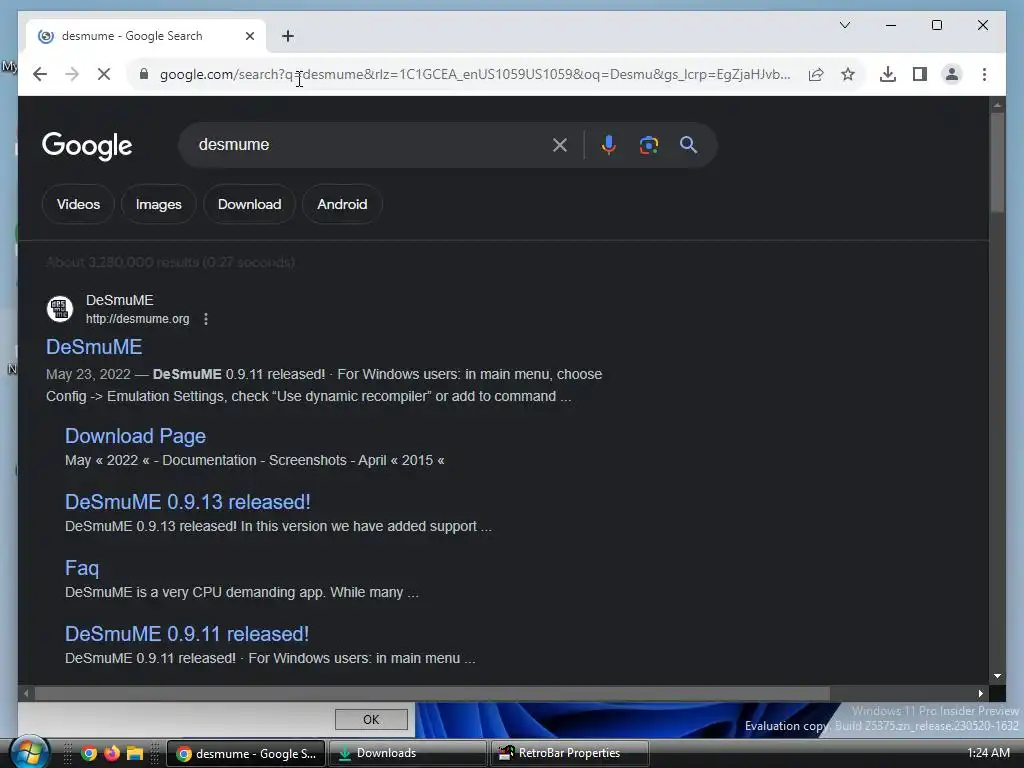Close the desmume Google Search tab
The height and width of the screenshot is (768, 1024).
click(249, 36)
